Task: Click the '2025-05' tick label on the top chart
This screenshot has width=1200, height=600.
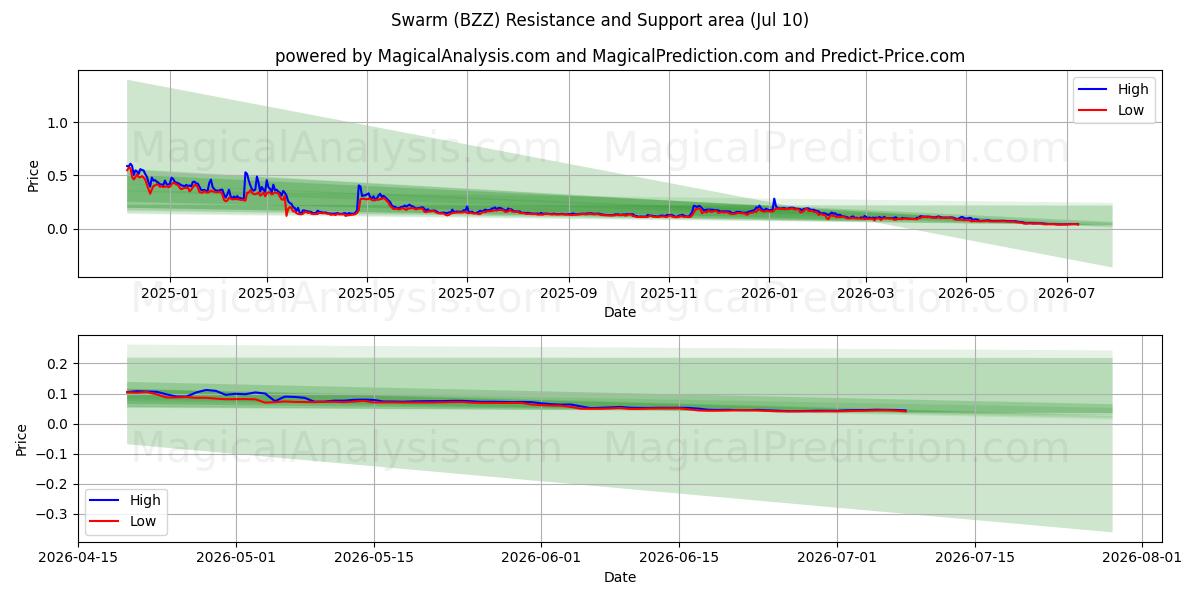Action: pos(366,293)
